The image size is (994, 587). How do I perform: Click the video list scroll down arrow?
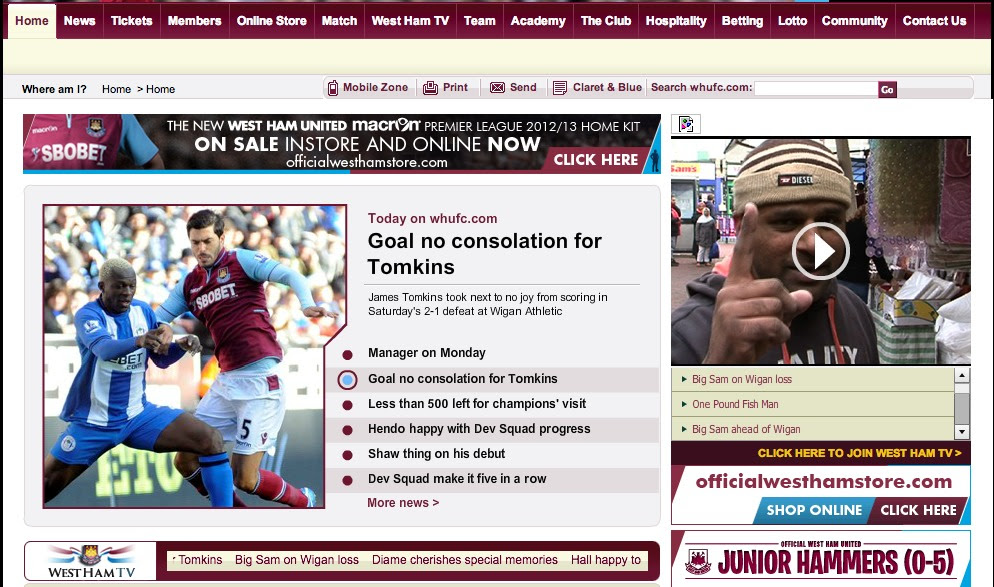pos(962,432)
